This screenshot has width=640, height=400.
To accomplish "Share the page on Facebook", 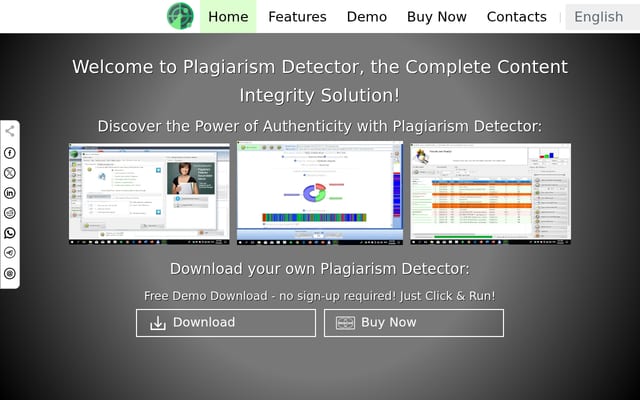I will point(10,153).
